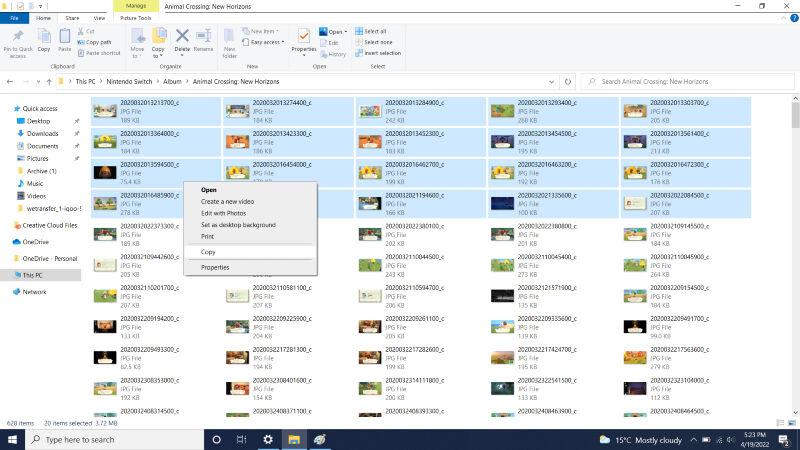Click Select none in ribbon
800x450 pixels.
(373, 42)
